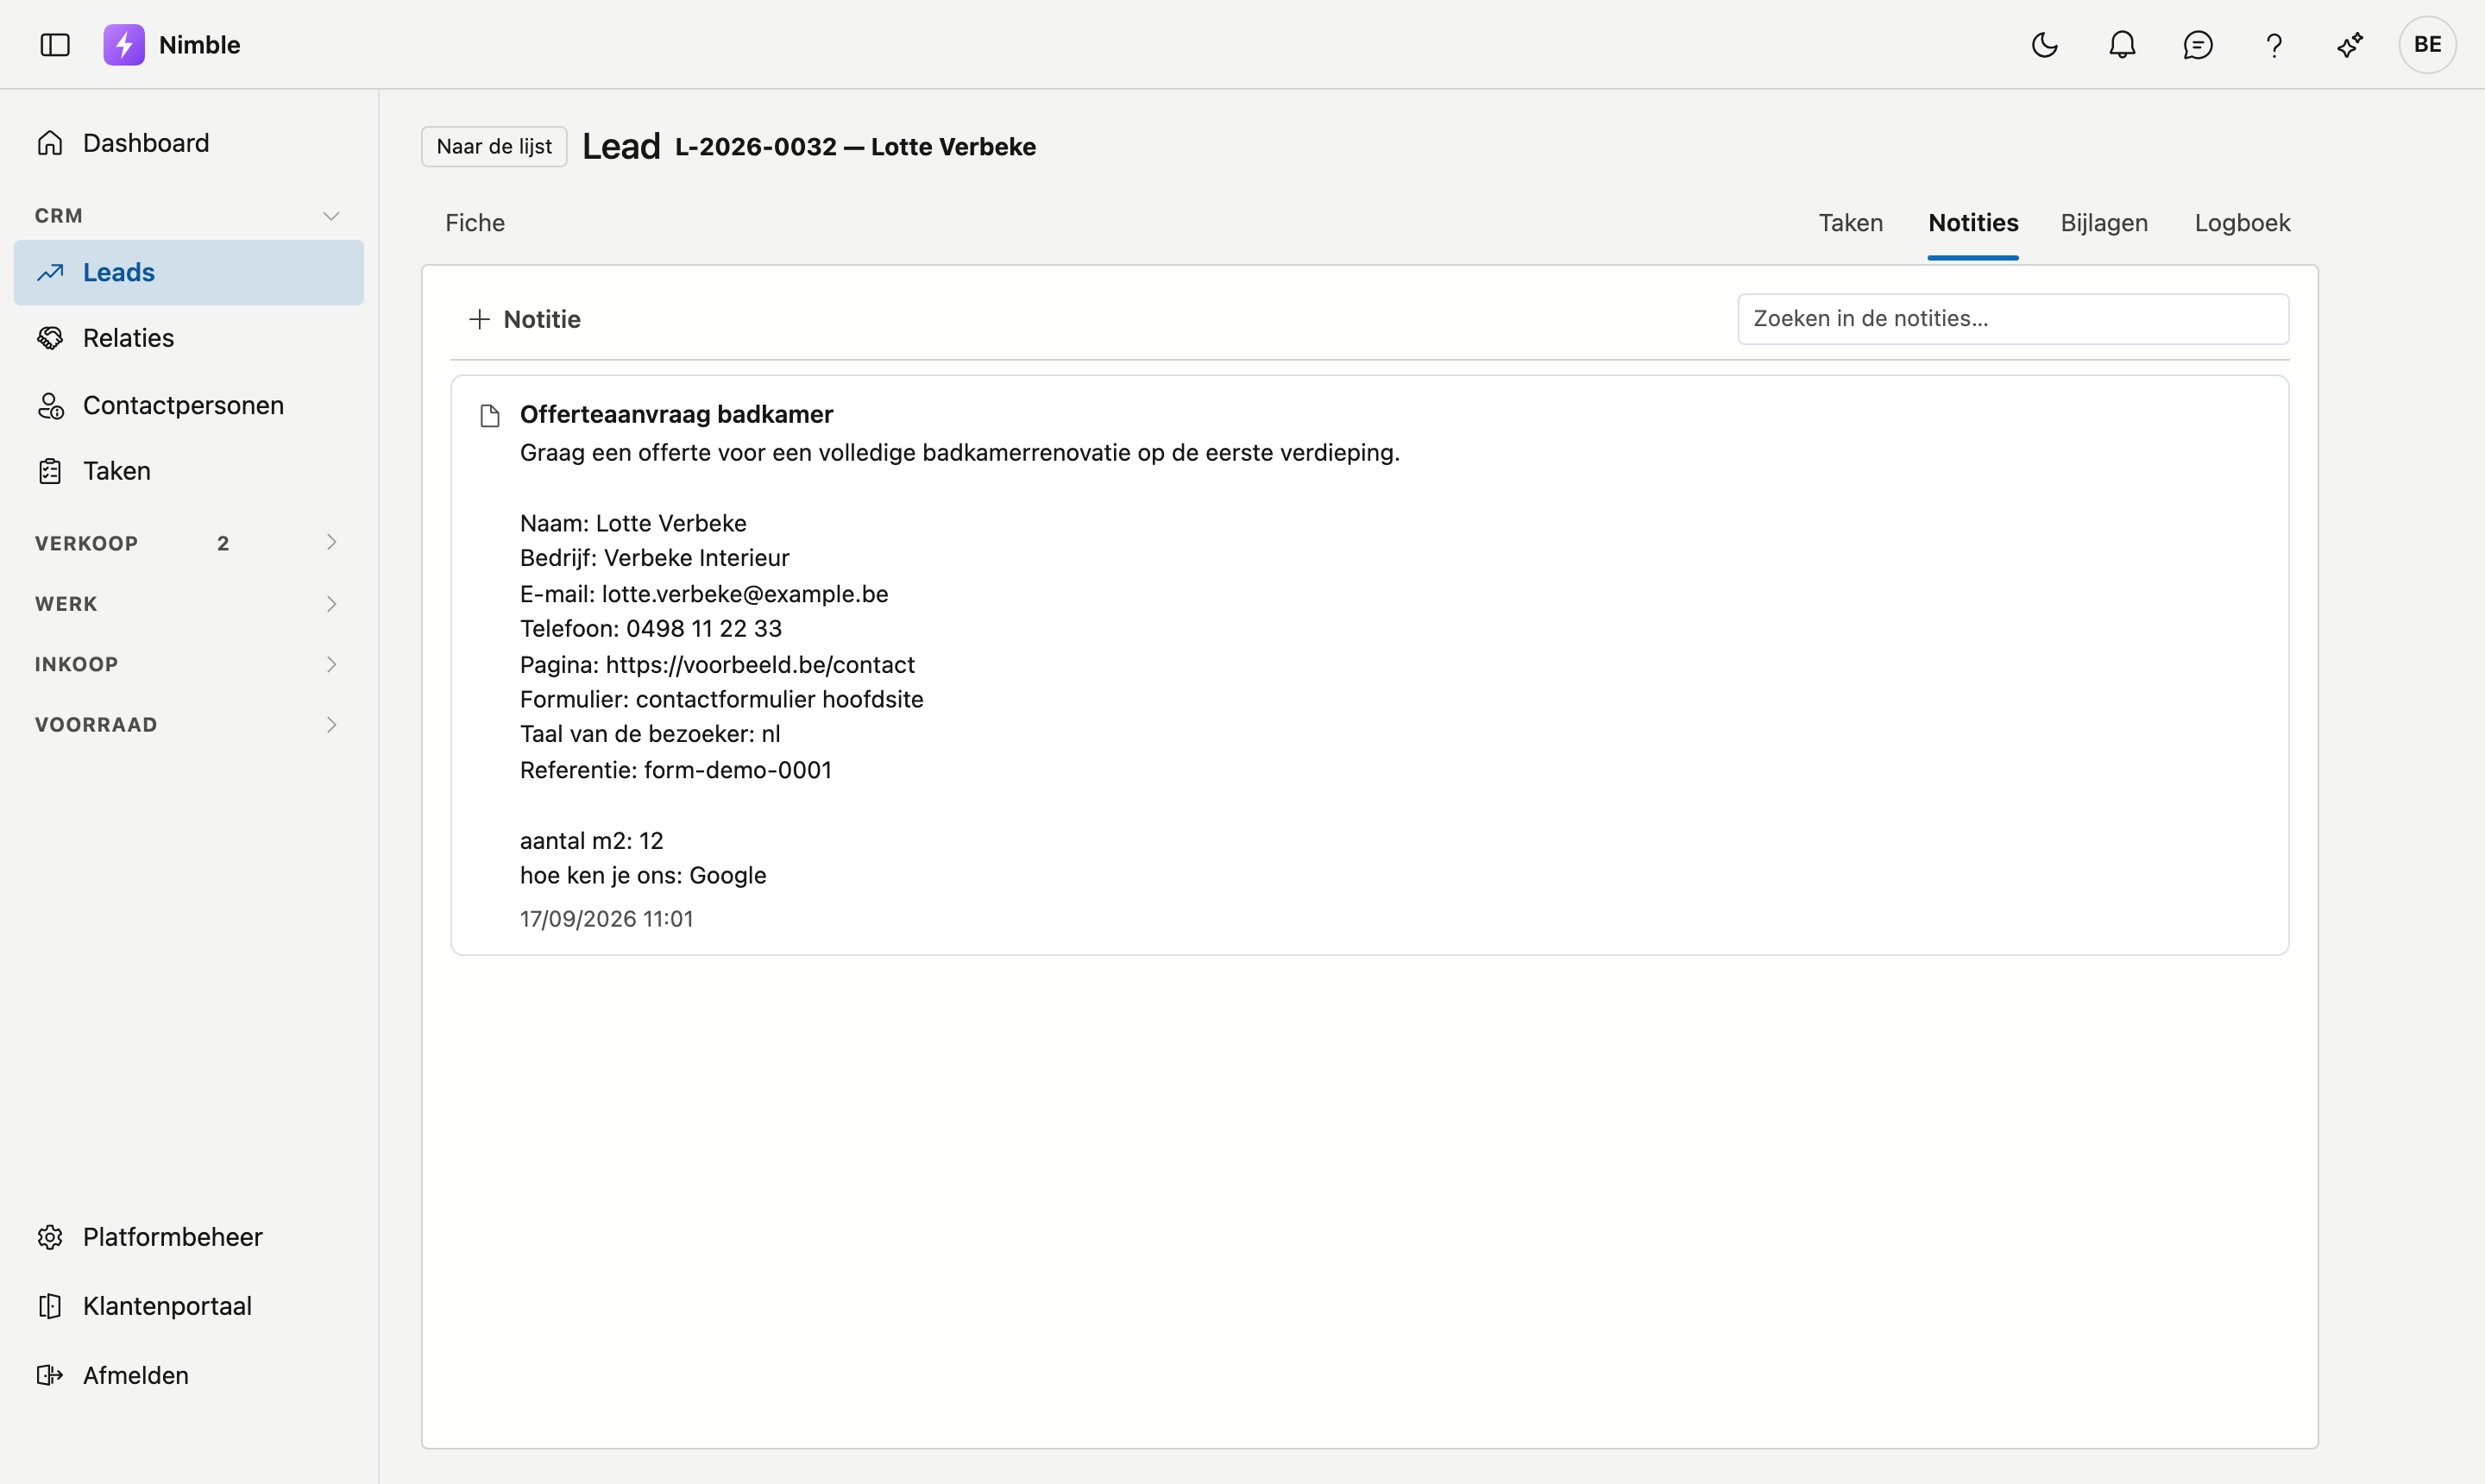Open the help question mark
This screenshot has width=2485, height=1484.
click(2274, 45)
